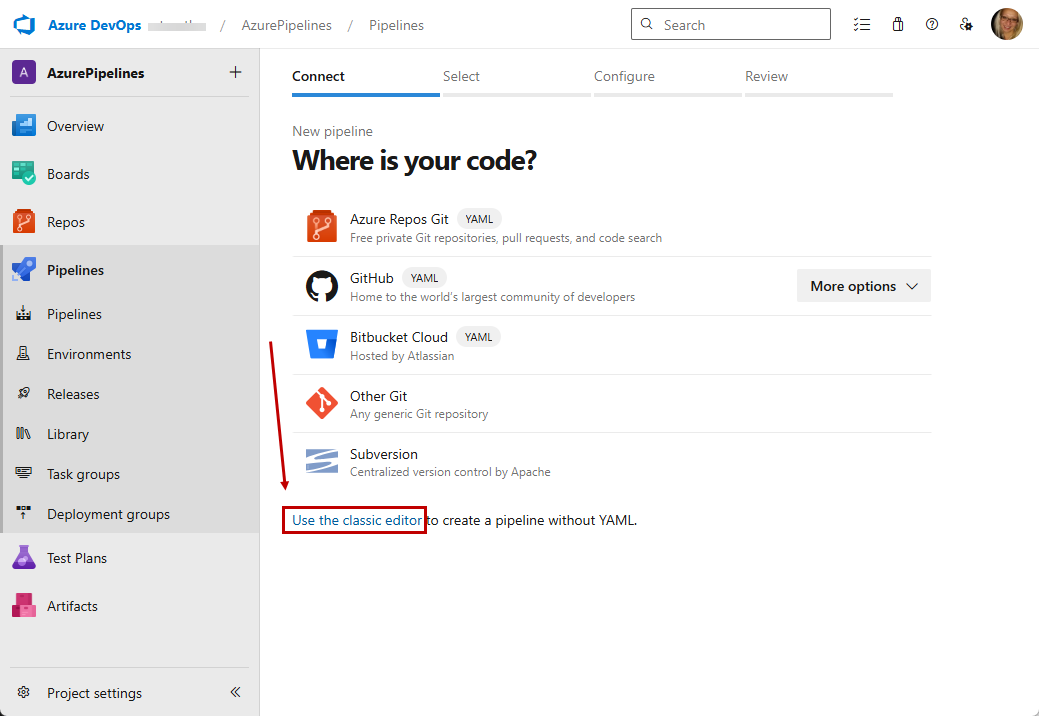Open the Artifacts hub icon
The height and width of the screenshot is (716, 1039).
coord(24,605)
